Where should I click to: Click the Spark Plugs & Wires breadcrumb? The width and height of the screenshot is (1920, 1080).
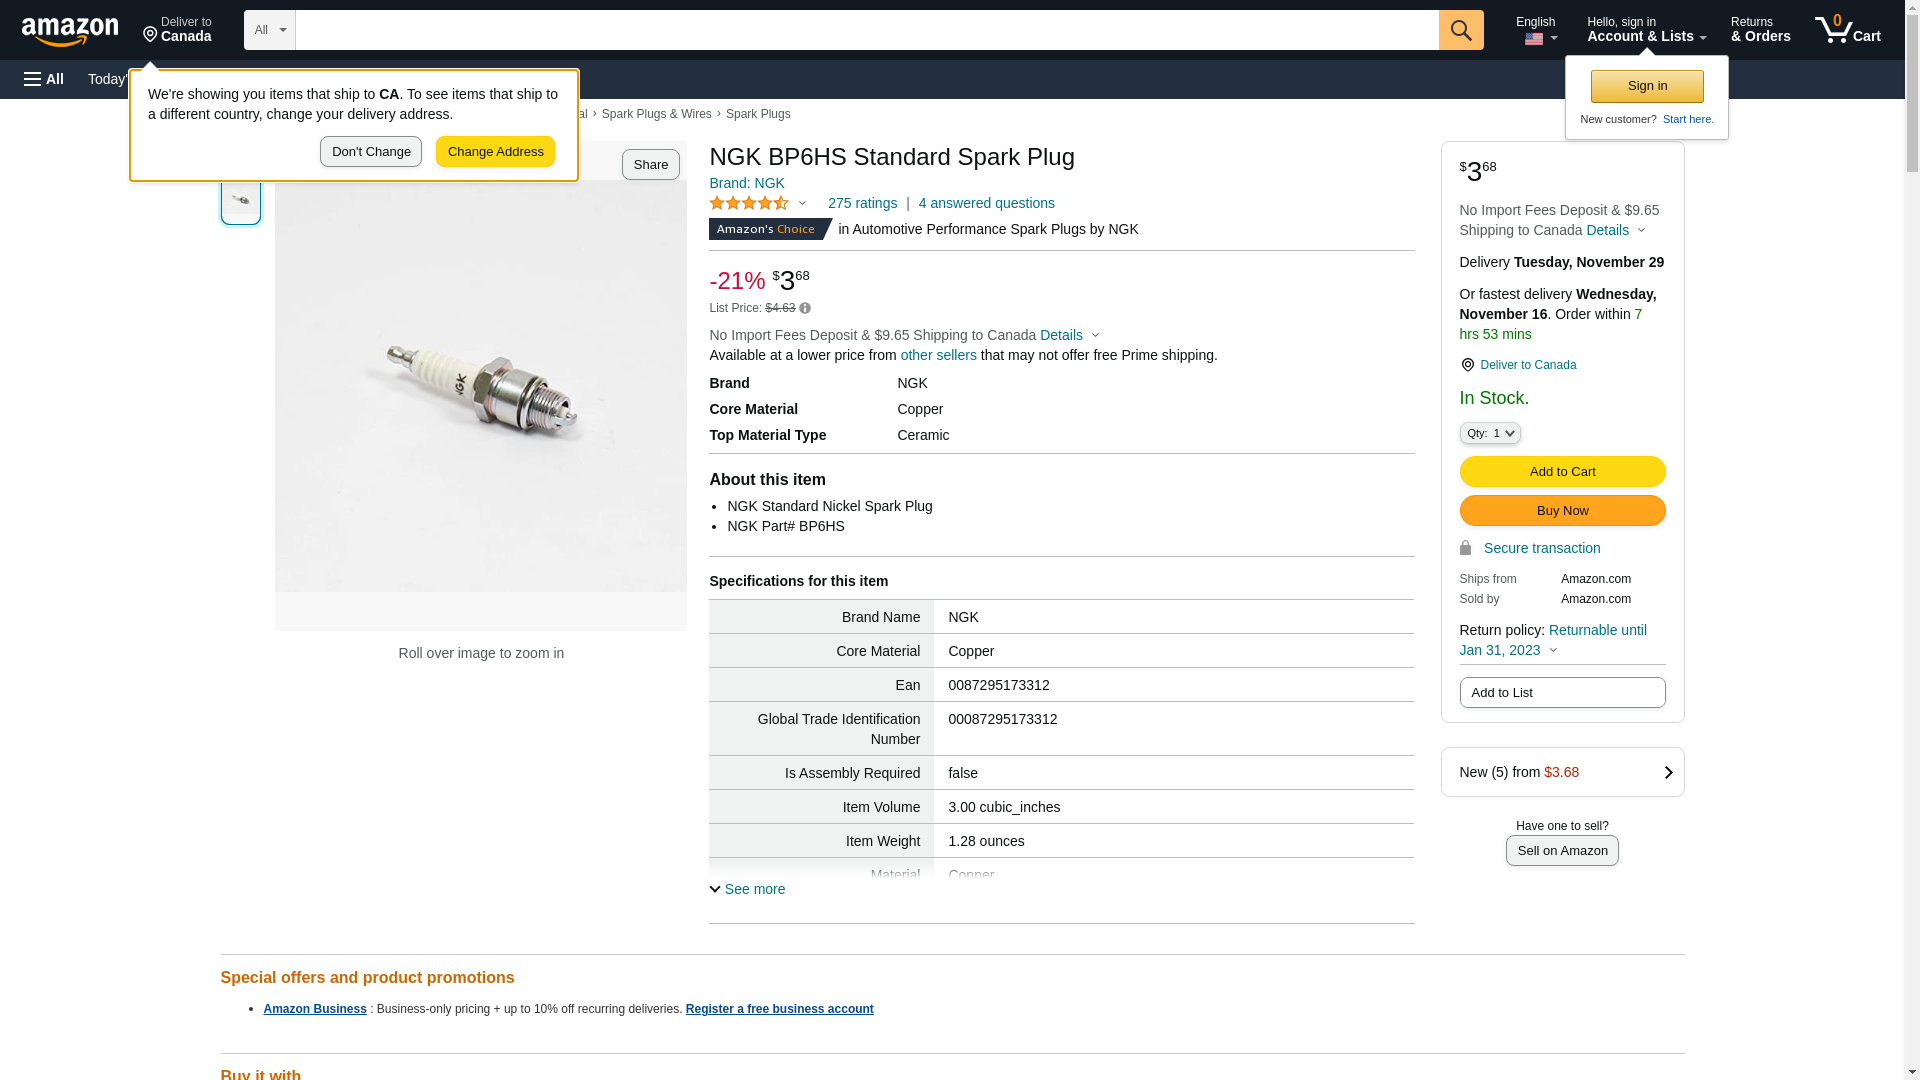pyautogui.click(x=656, y=114)
